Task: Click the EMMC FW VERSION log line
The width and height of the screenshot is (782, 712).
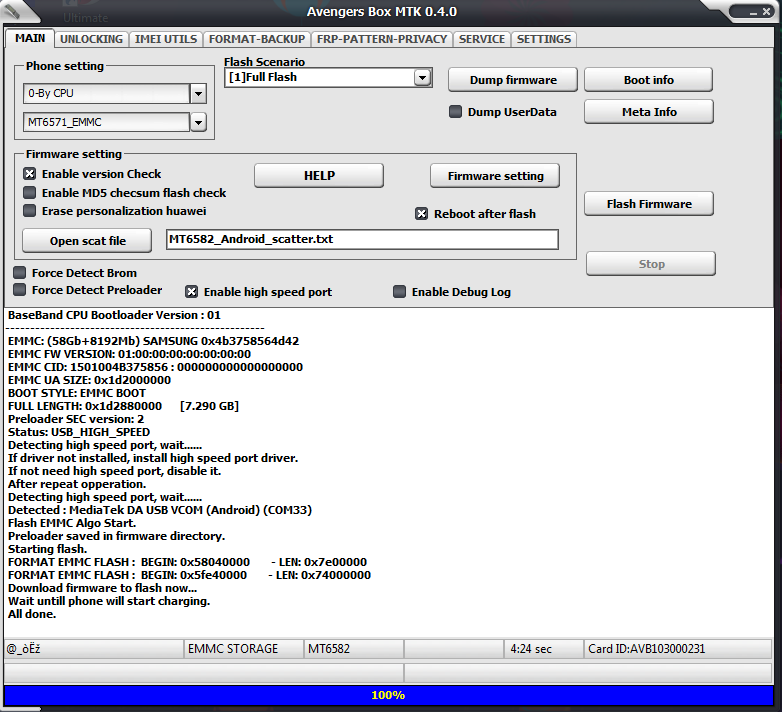Action: (129, 354)
